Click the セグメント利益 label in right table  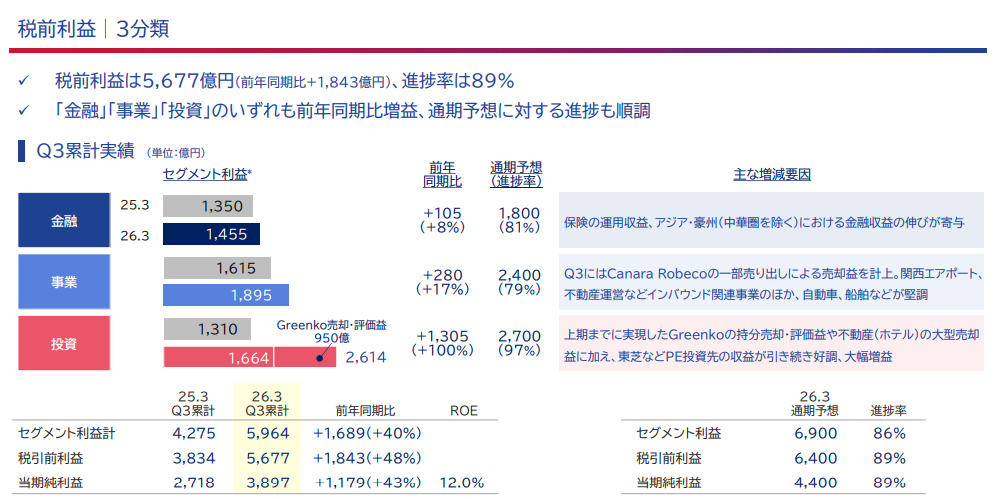pos(679,434)
